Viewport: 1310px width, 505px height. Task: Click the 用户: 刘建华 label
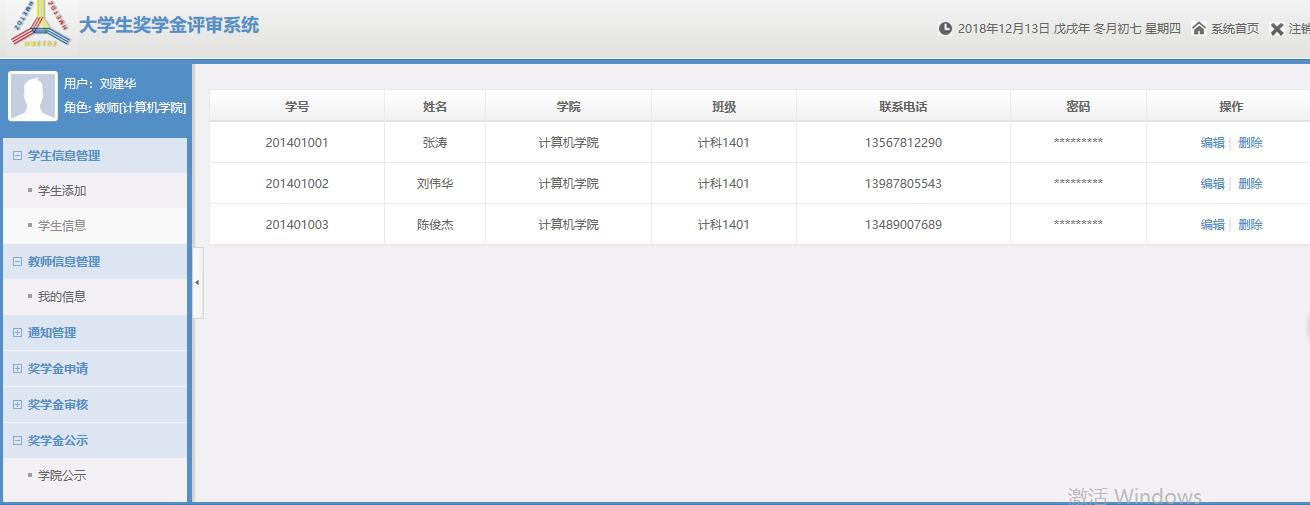(x=100, y=84)
